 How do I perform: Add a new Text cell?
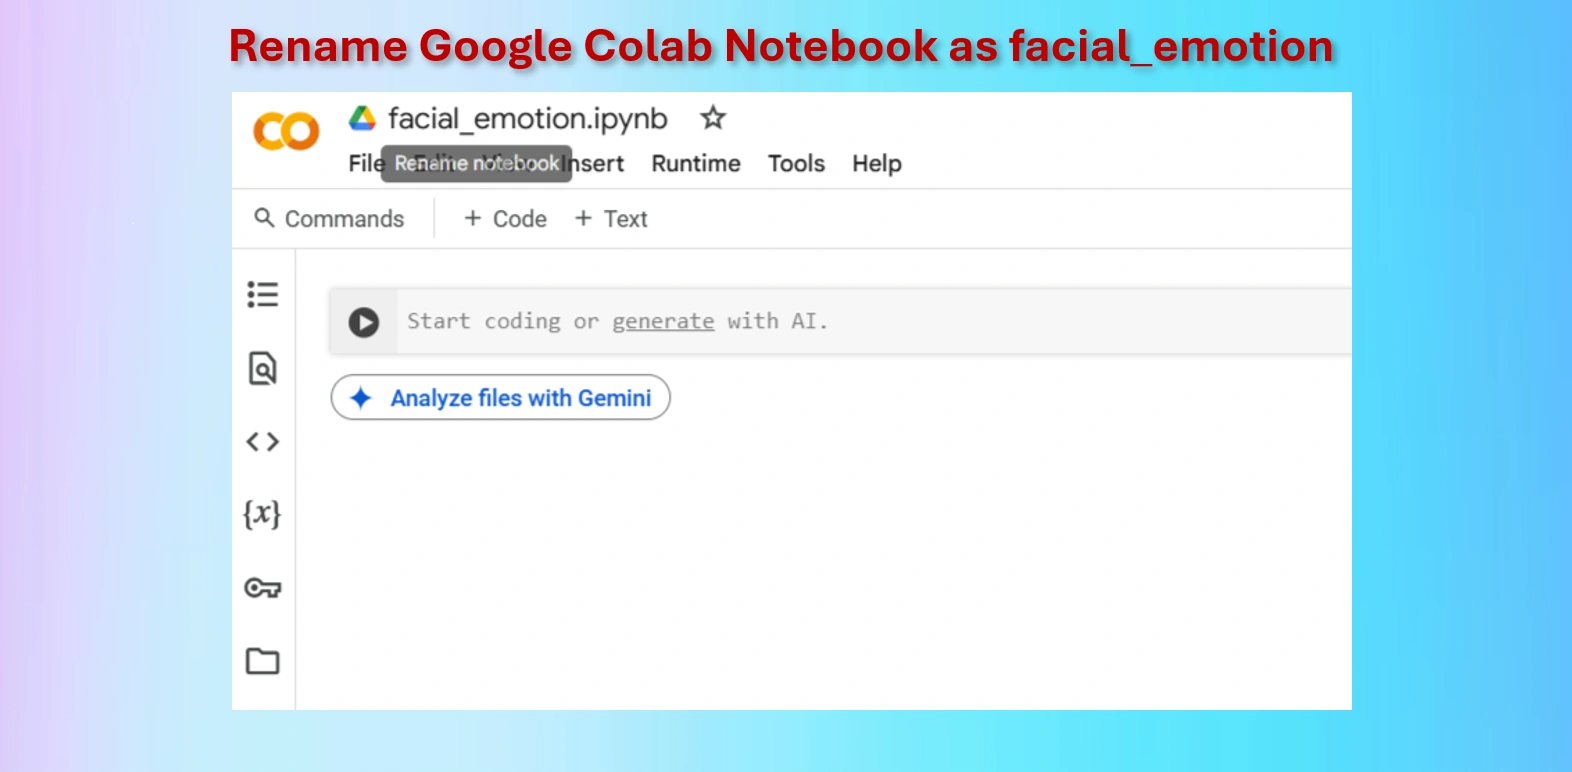[x=611, y=218]
